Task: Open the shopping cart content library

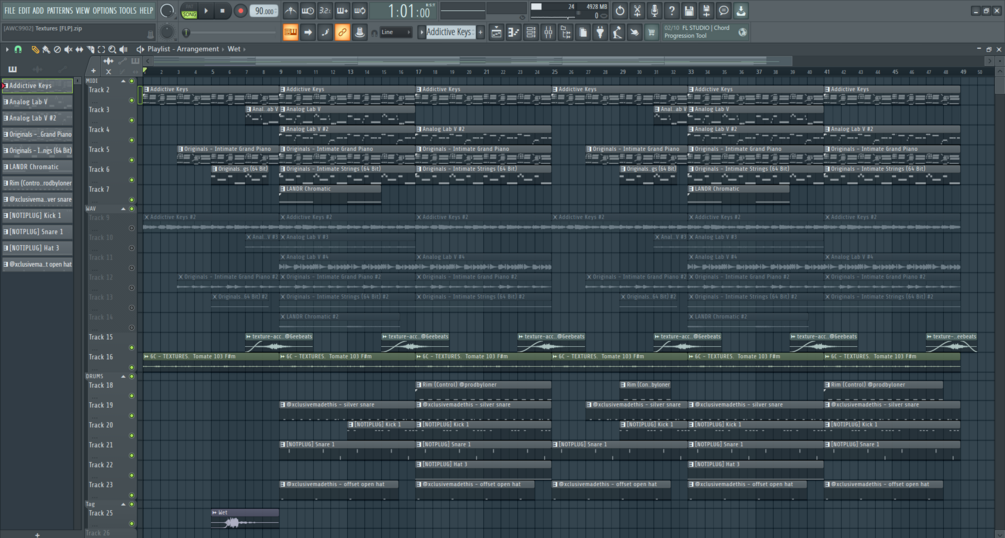Action: point(652,32)
